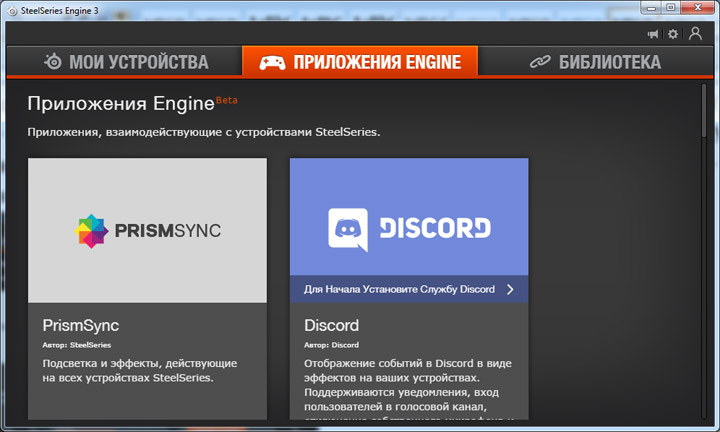Click the Discord app title
The height and width of the screenshot is (432, 720).
click(332, 325)
